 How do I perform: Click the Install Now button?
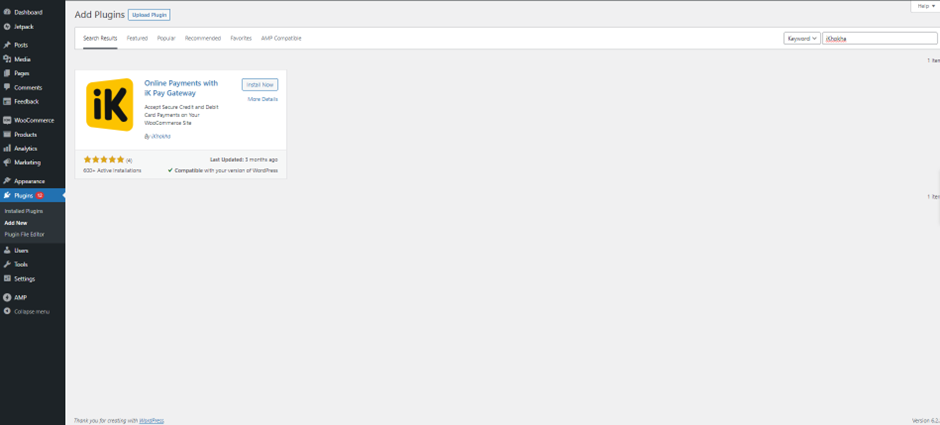pos(260,85)
